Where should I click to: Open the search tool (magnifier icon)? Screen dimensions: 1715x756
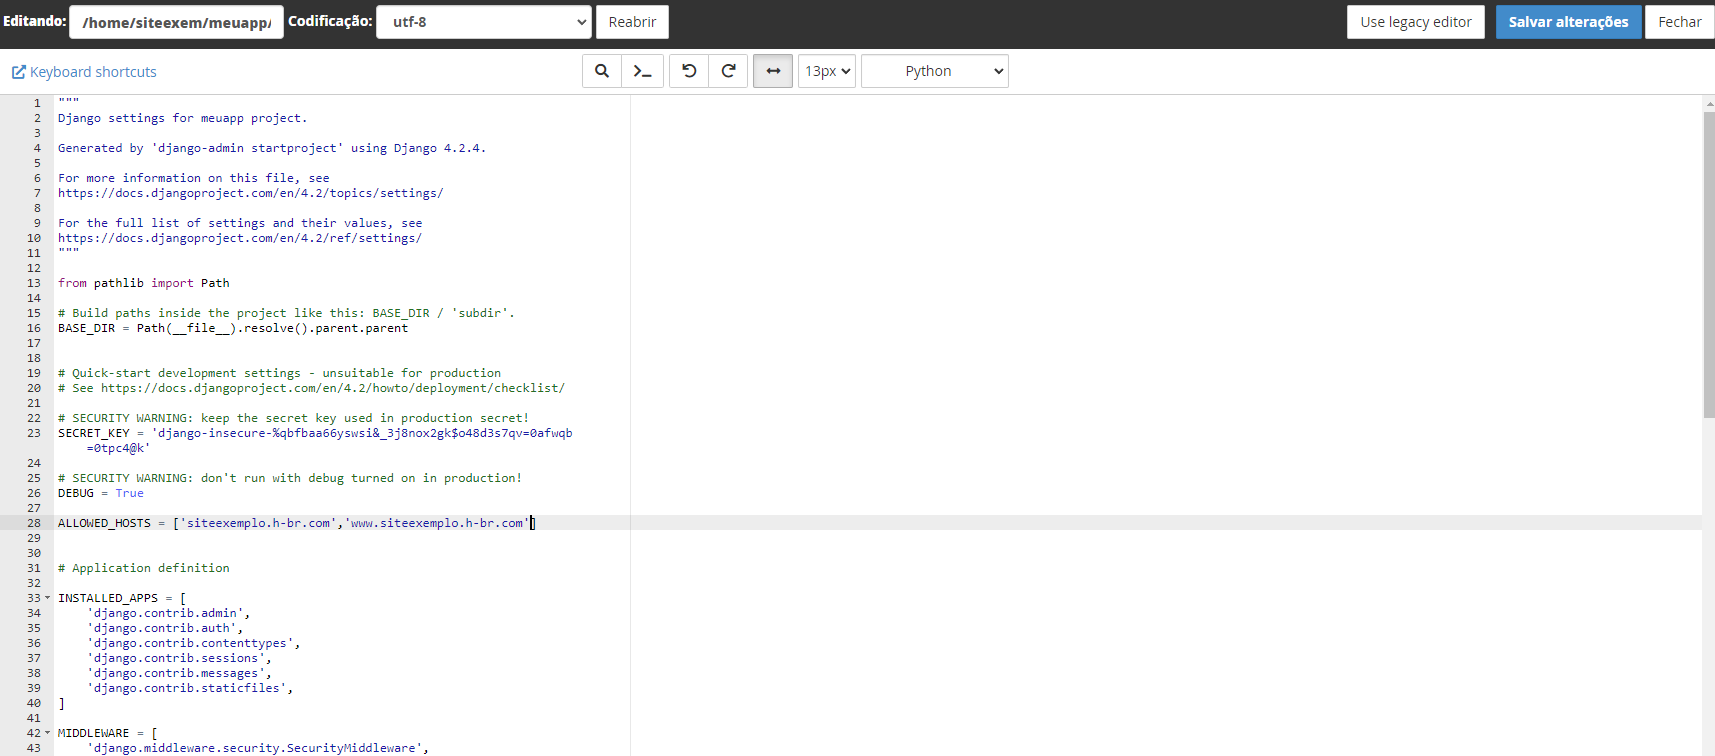(x=602, y=71)
